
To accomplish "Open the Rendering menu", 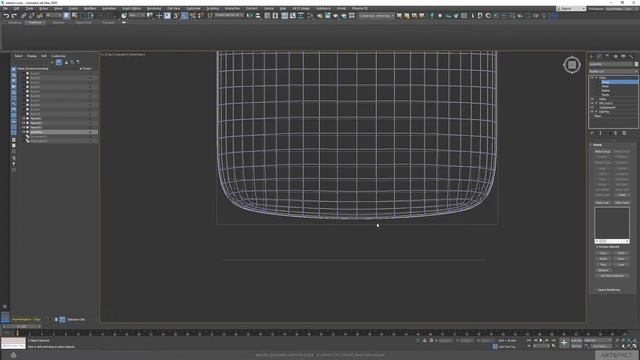I will coord(154,8).
